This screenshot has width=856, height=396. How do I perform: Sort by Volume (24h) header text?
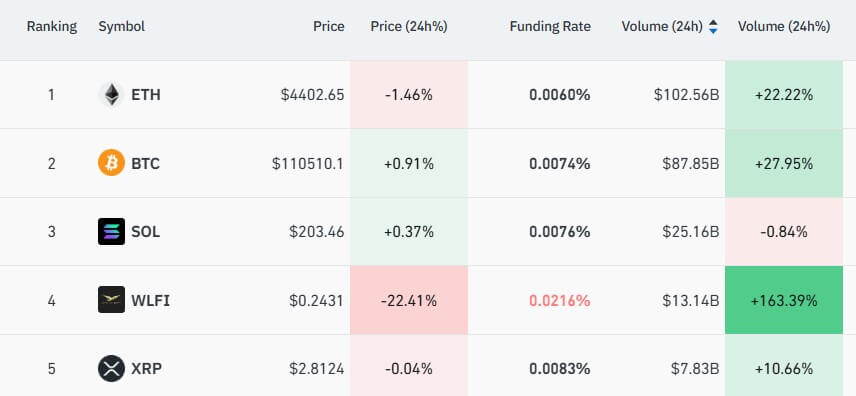coord(662,26)
